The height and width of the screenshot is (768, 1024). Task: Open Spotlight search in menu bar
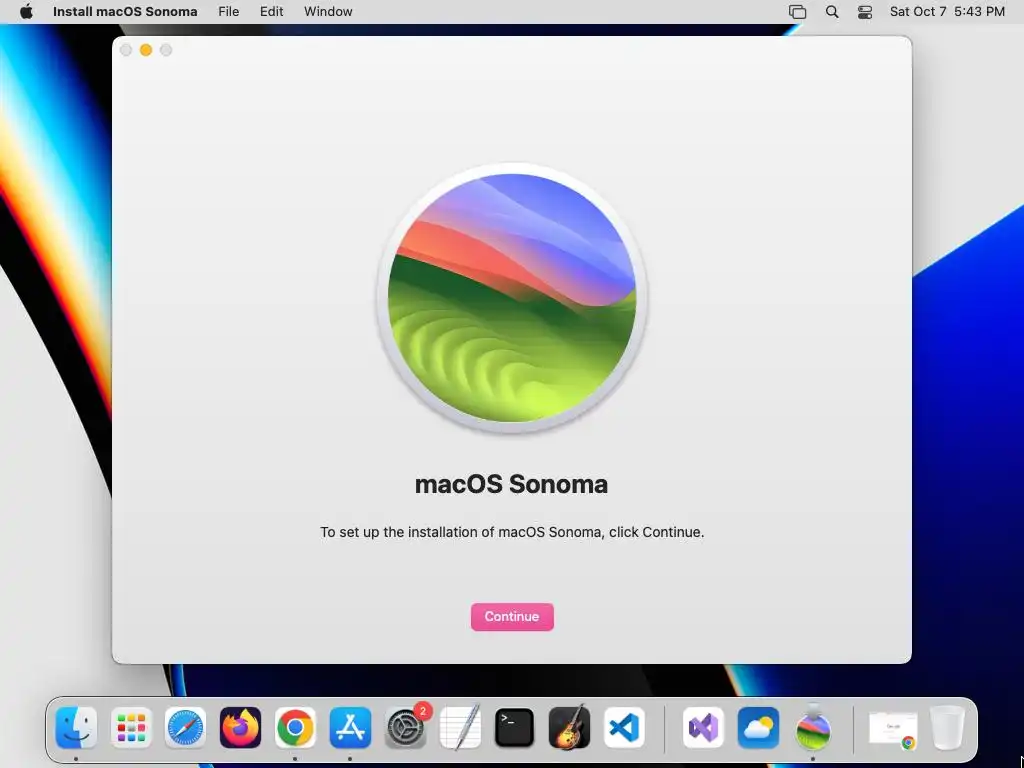pyautogui.click(x=832, y=12)
